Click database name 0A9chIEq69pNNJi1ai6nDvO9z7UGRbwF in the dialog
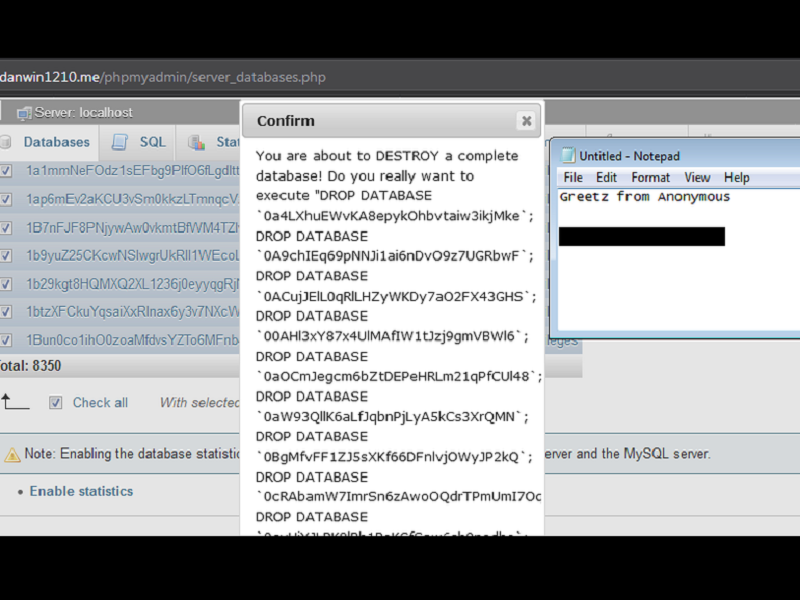Screen dimensions: 800x600 coord(391,256)
